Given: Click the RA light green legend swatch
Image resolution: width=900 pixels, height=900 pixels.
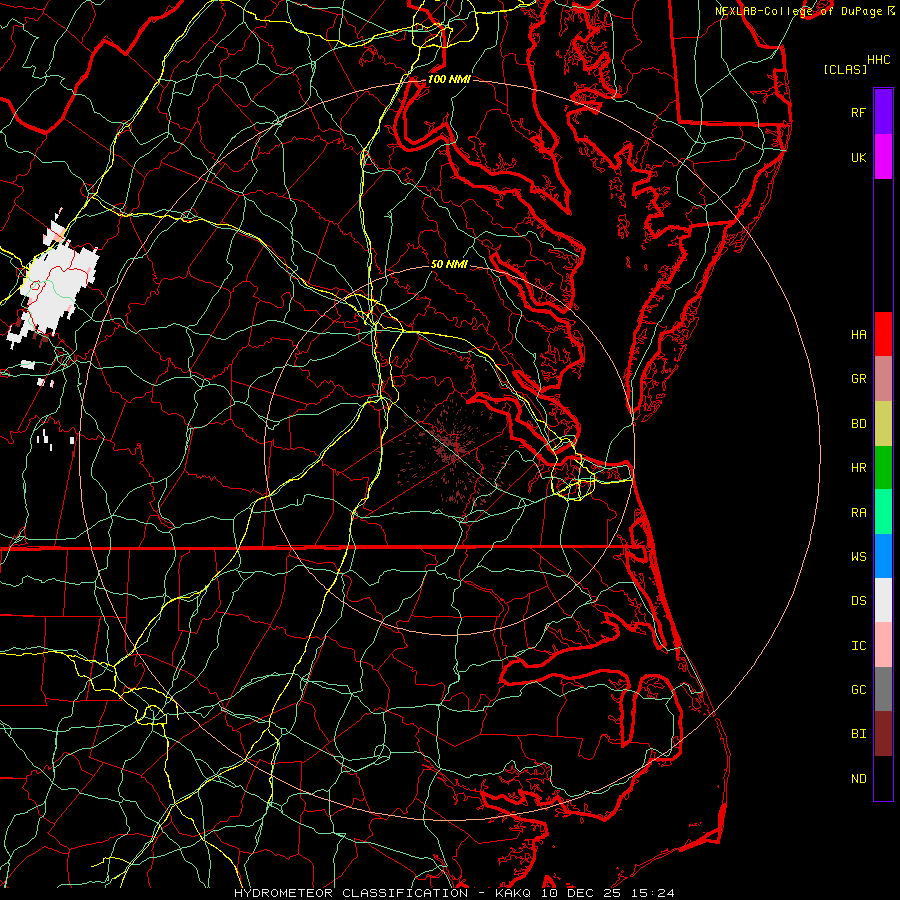Looking at the screenshot, I should (883, 511).
